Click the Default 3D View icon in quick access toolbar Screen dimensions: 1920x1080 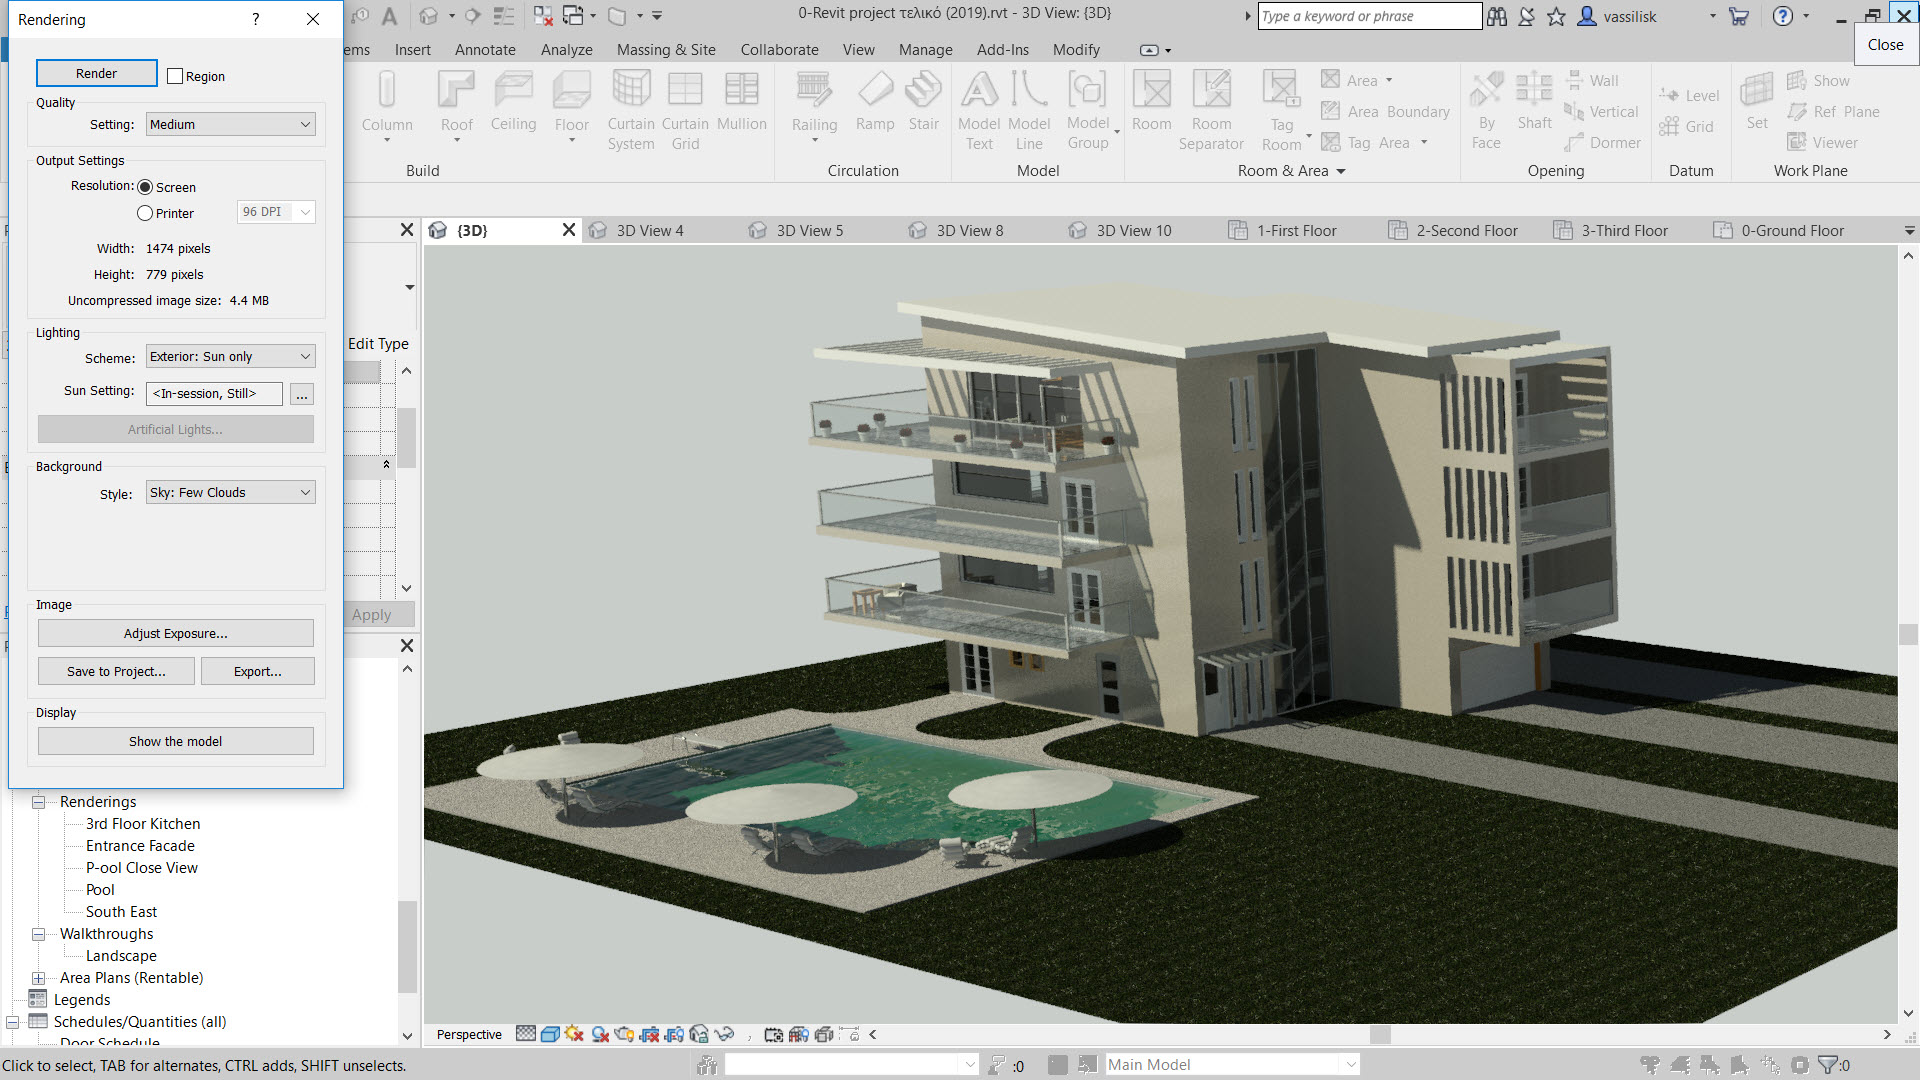pyautogui.click(x=428, y=16)
